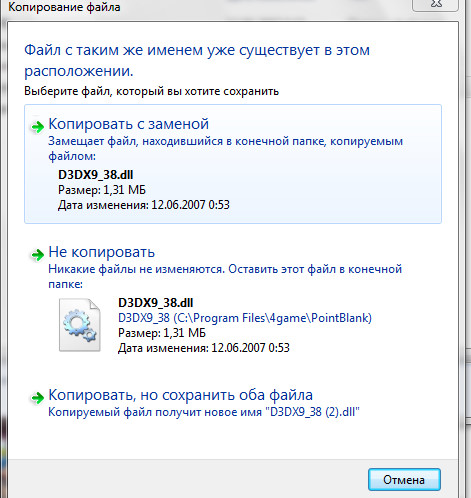Click modification date in replace option

tap(144, 205)
